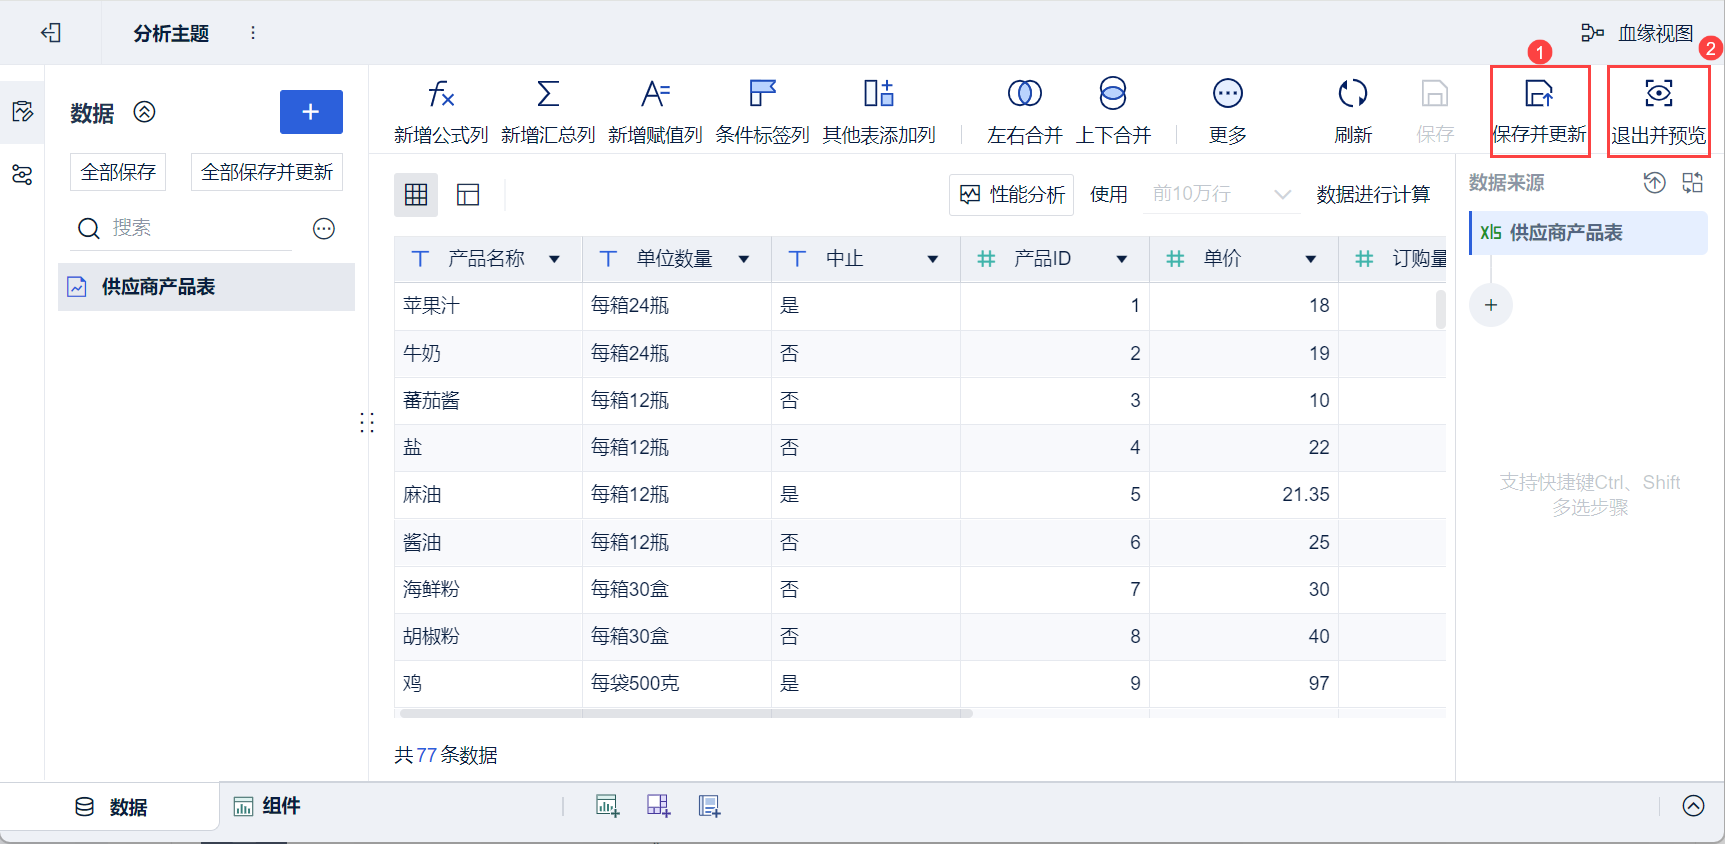Open the 单位数量 column dropdown arrow

click(x=743, y=260)
